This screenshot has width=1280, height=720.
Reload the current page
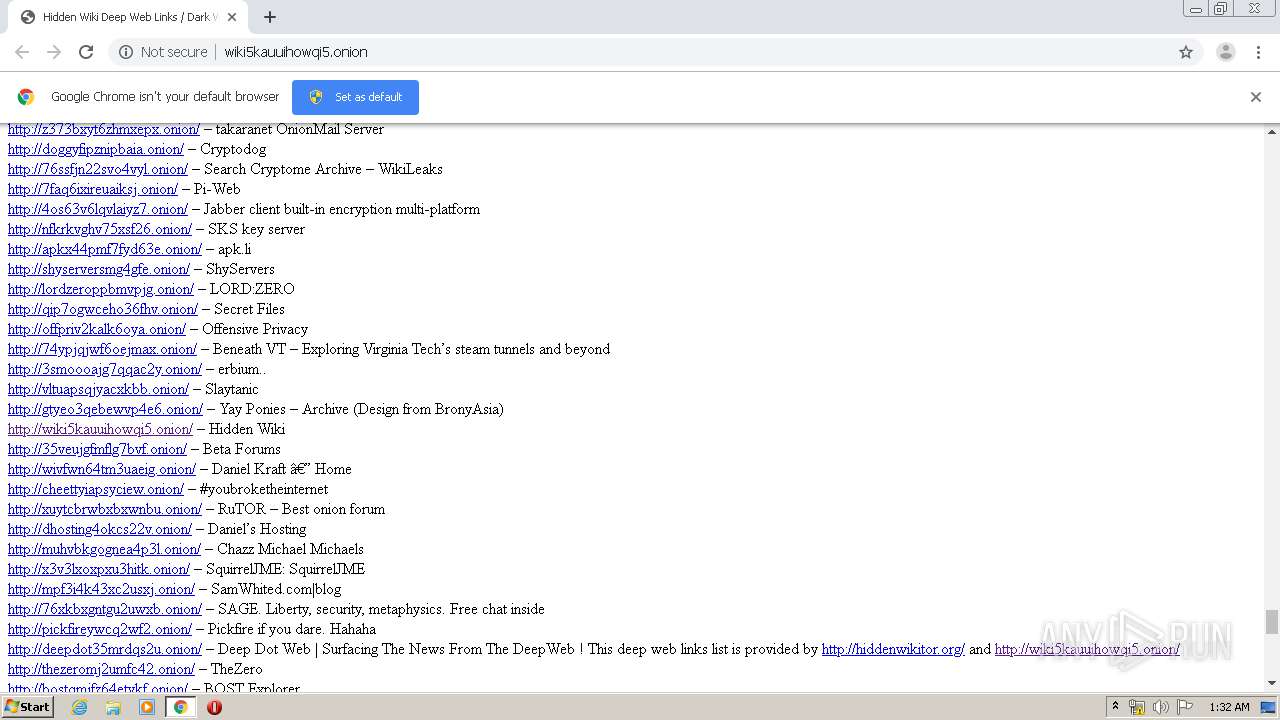(86, 52)
